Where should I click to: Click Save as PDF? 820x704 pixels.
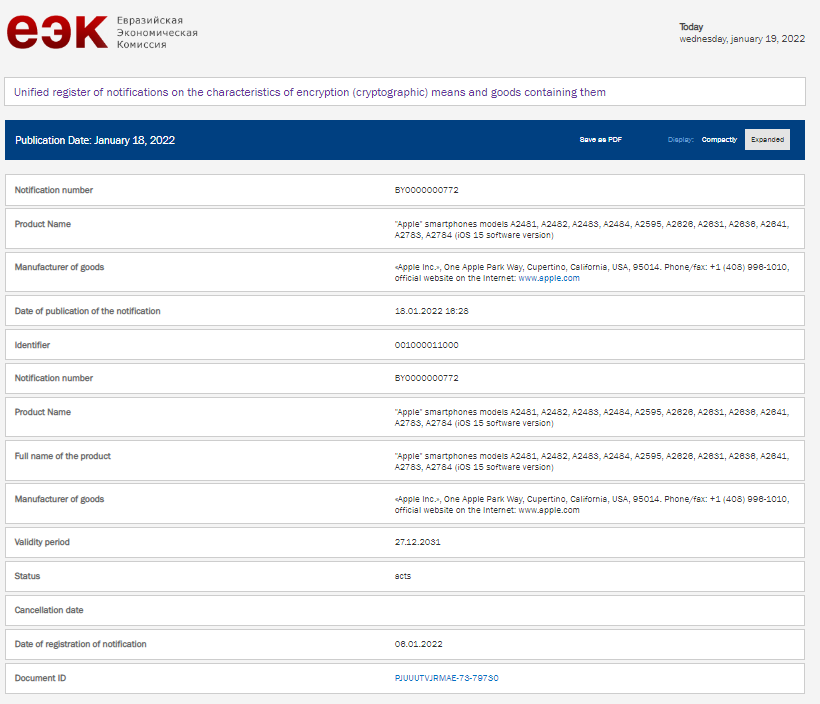(600, 140)
